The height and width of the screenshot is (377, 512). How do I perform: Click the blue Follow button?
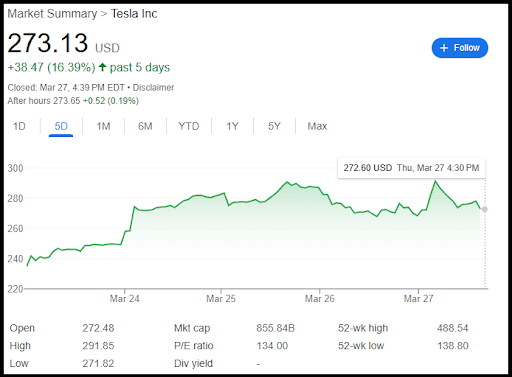tap(460, 48)
